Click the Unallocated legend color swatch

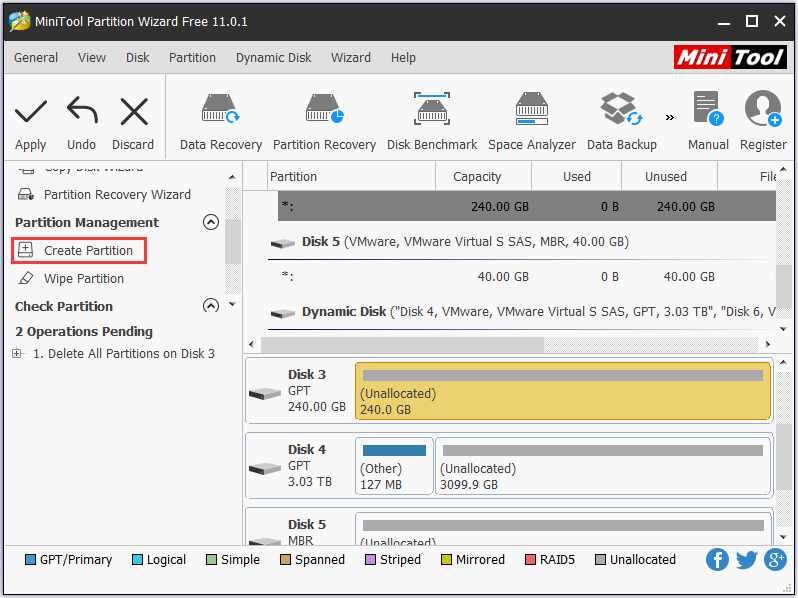pyautogui.click(x=600, y=559)
